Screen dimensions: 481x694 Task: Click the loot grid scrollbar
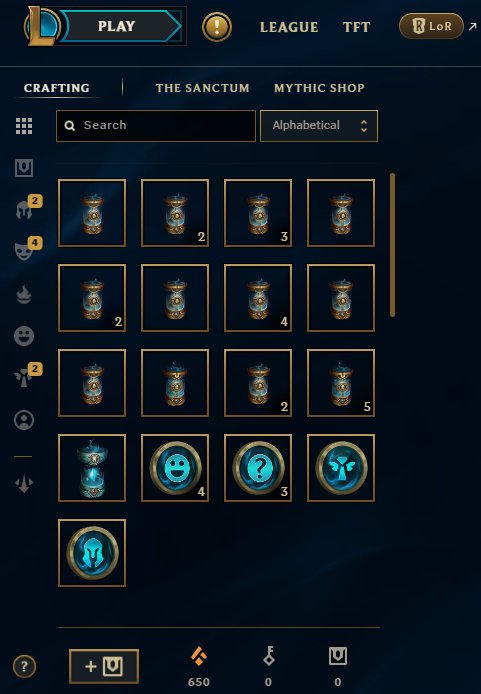point(392,245)
